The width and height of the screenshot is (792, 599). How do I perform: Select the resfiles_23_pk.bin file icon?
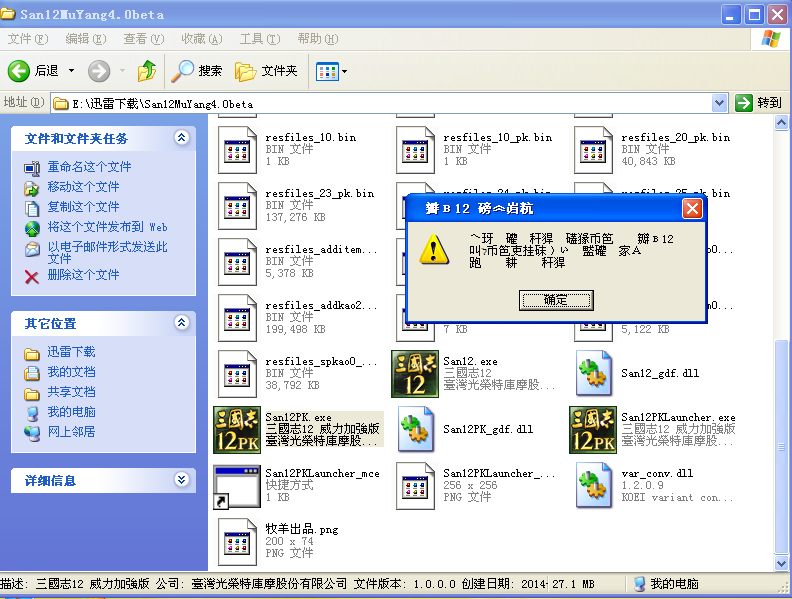pos(237,206)
